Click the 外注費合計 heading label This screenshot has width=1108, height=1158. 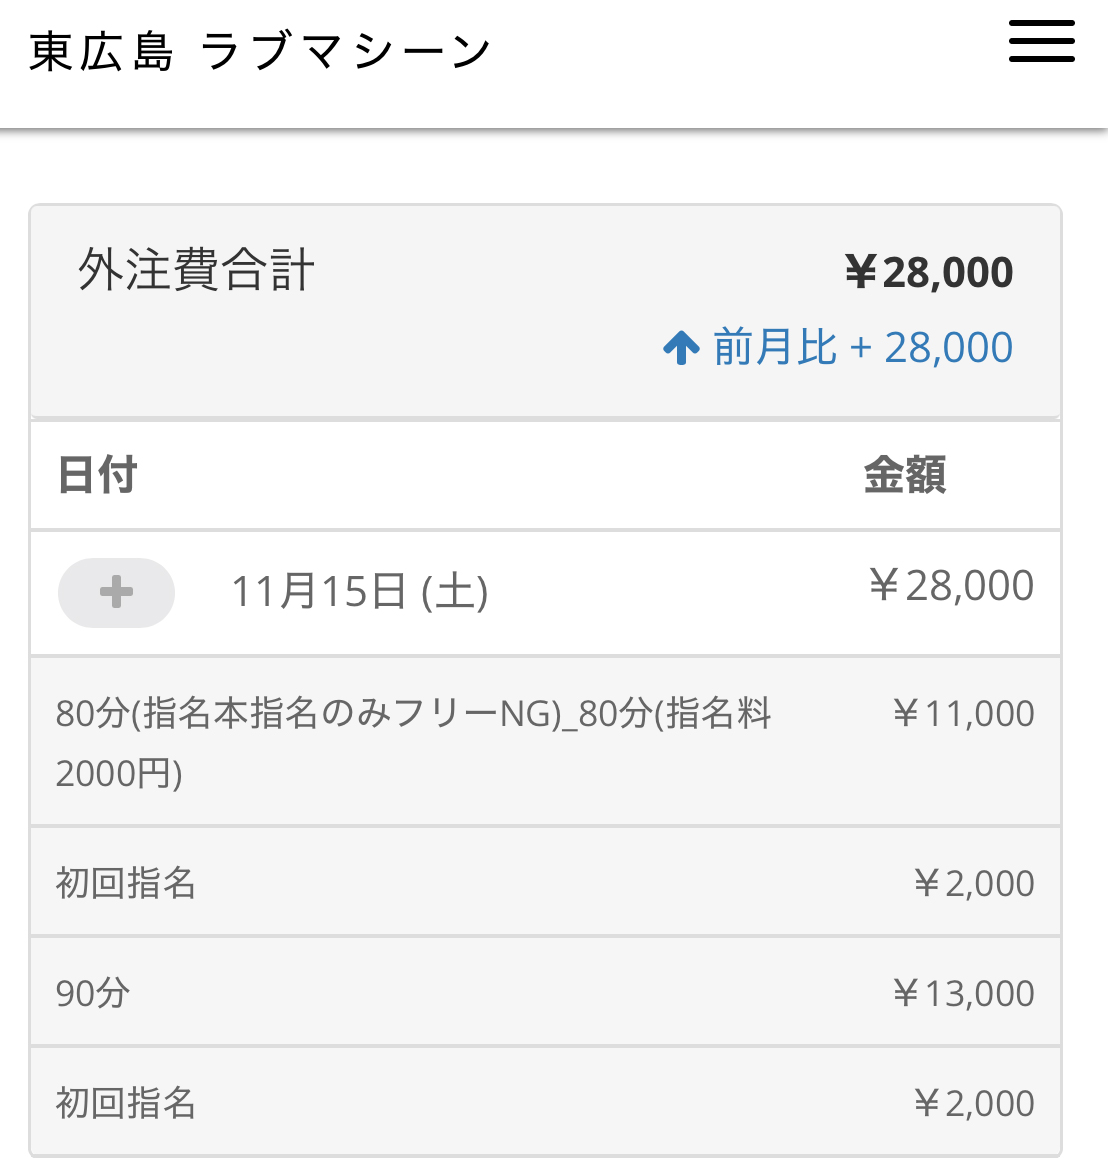point(196,270)
